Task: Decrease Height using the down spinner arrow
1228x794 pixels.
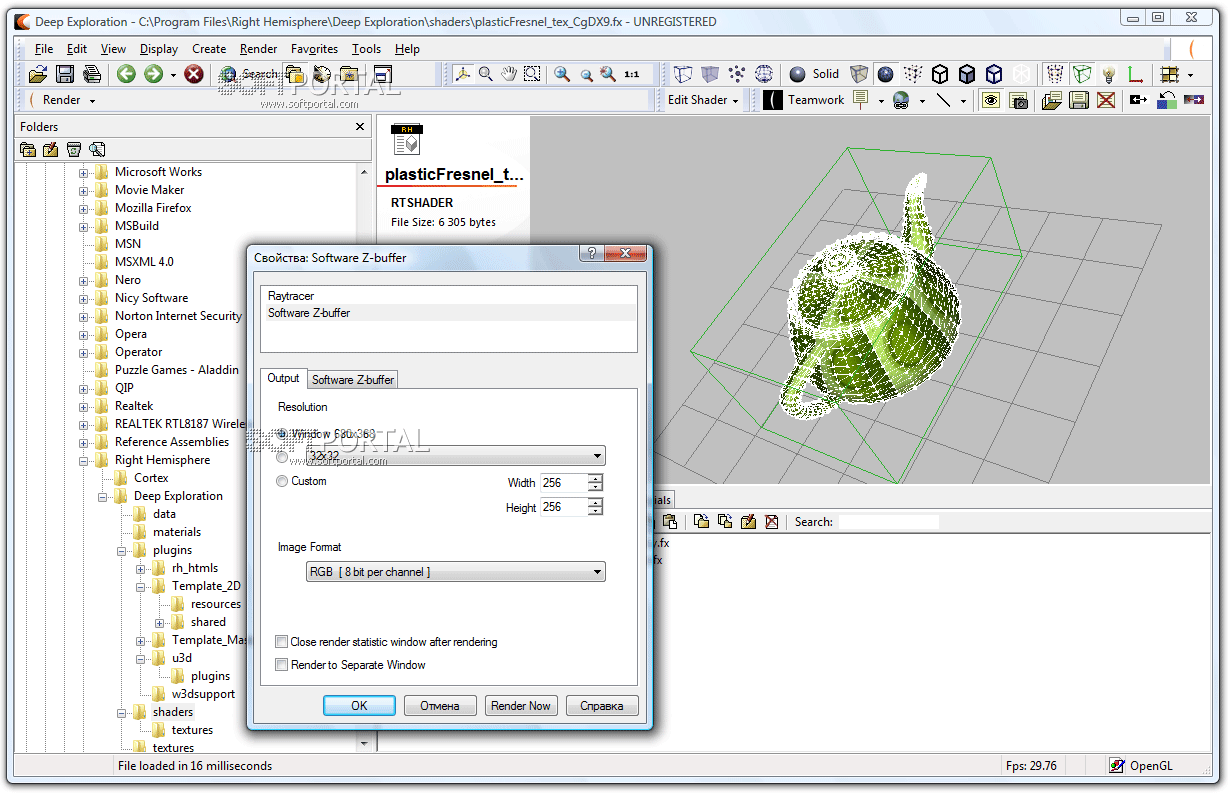Action: (x=596, y=513)
